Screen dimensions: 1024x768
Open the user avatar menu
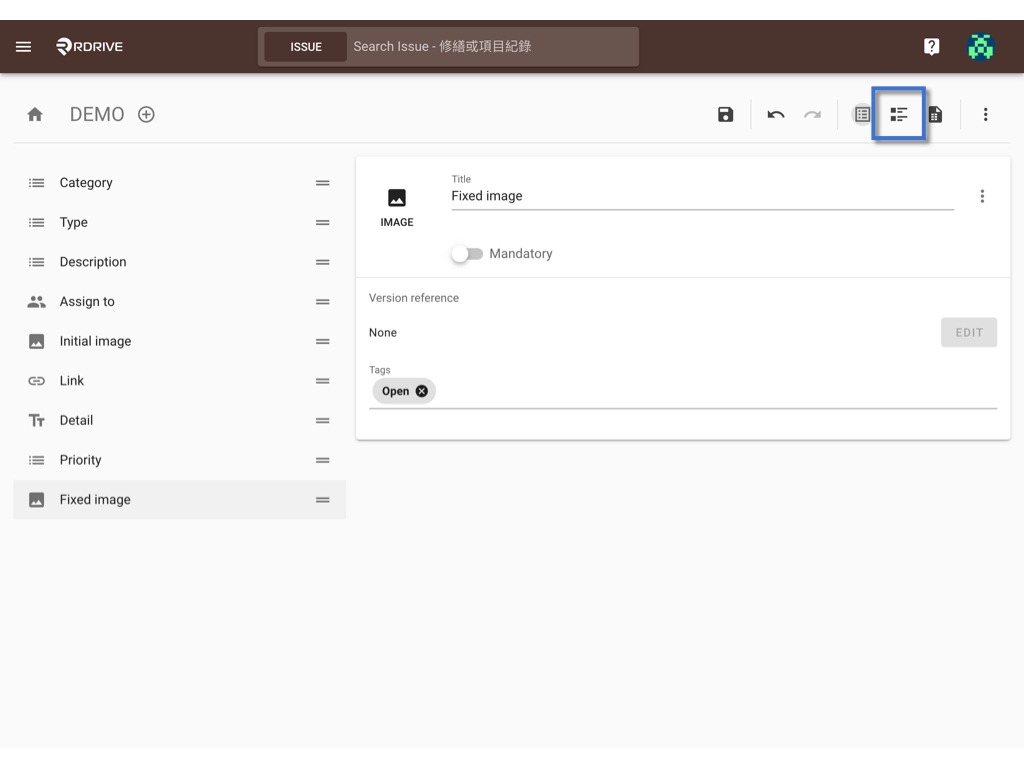point(980,46)
